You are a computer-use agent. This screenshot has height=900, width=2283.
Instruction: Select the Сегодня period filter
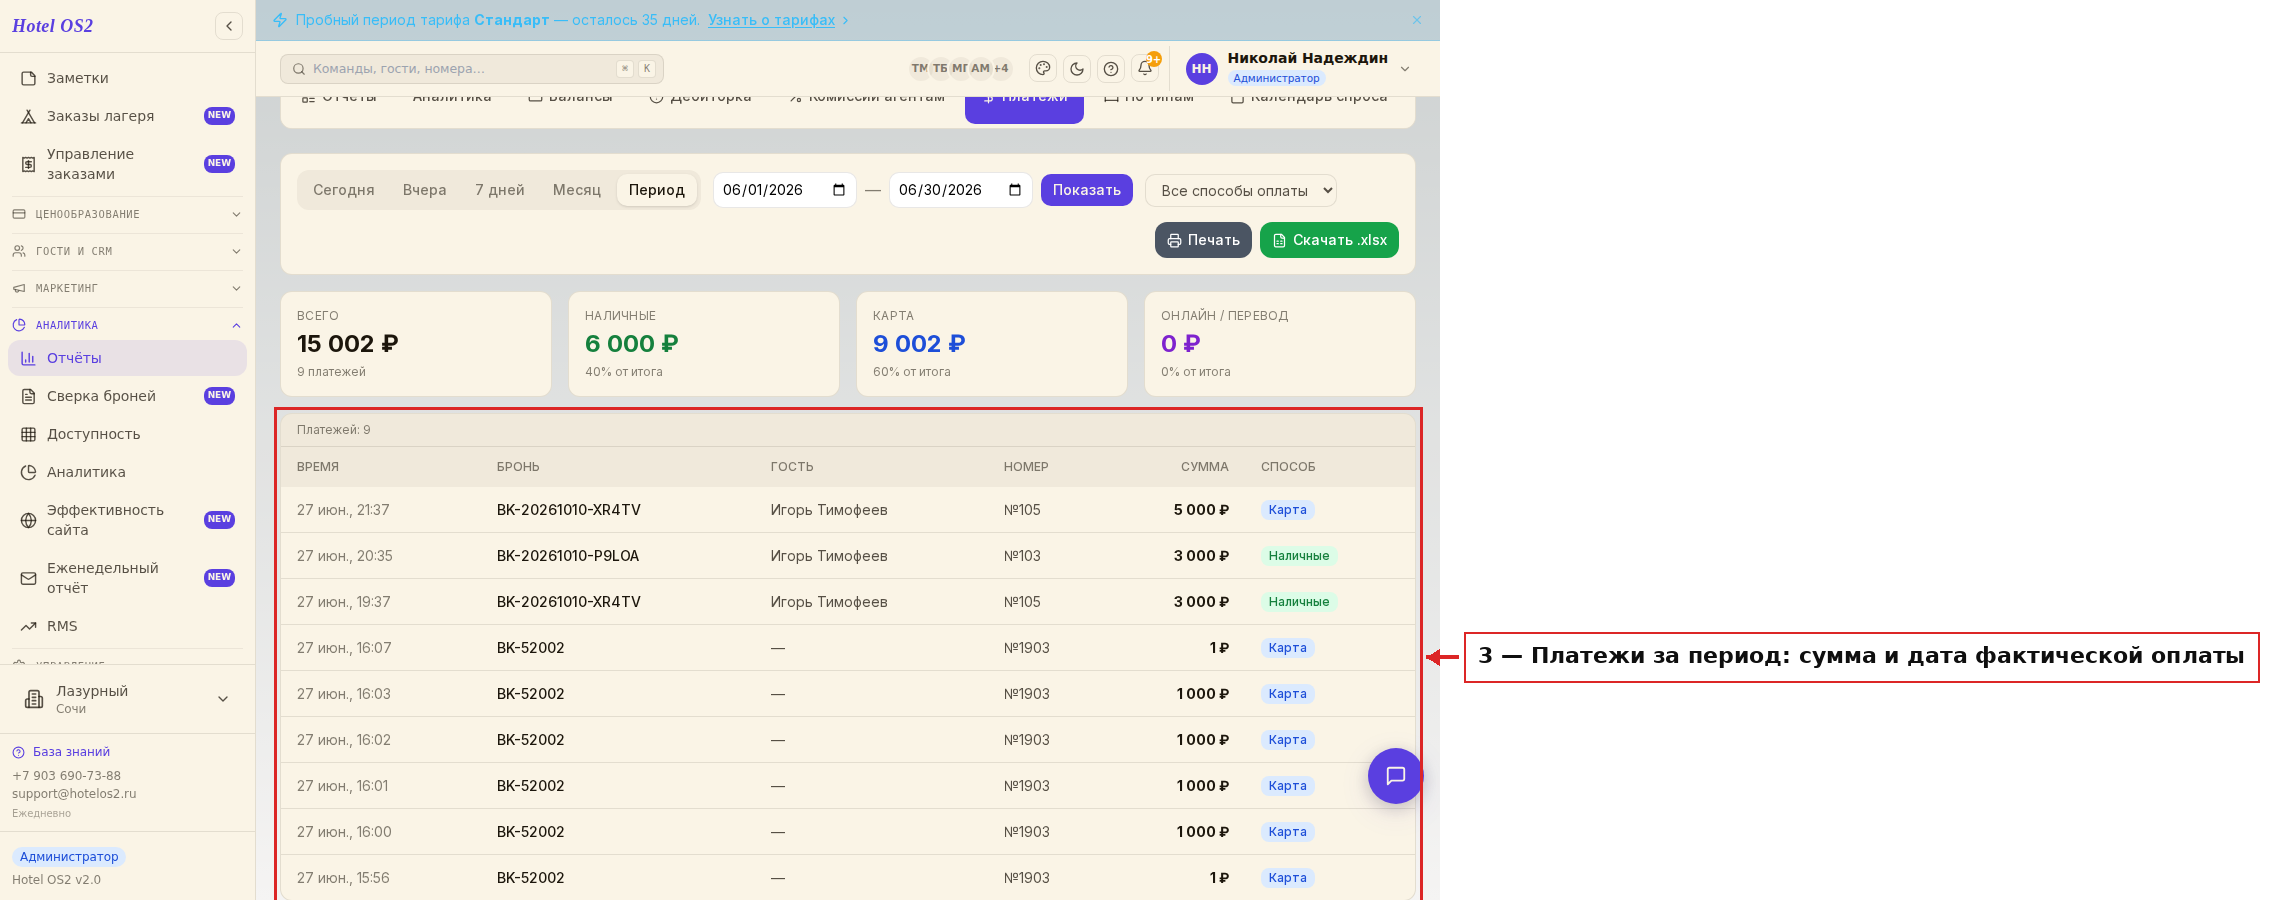point(343,190)
